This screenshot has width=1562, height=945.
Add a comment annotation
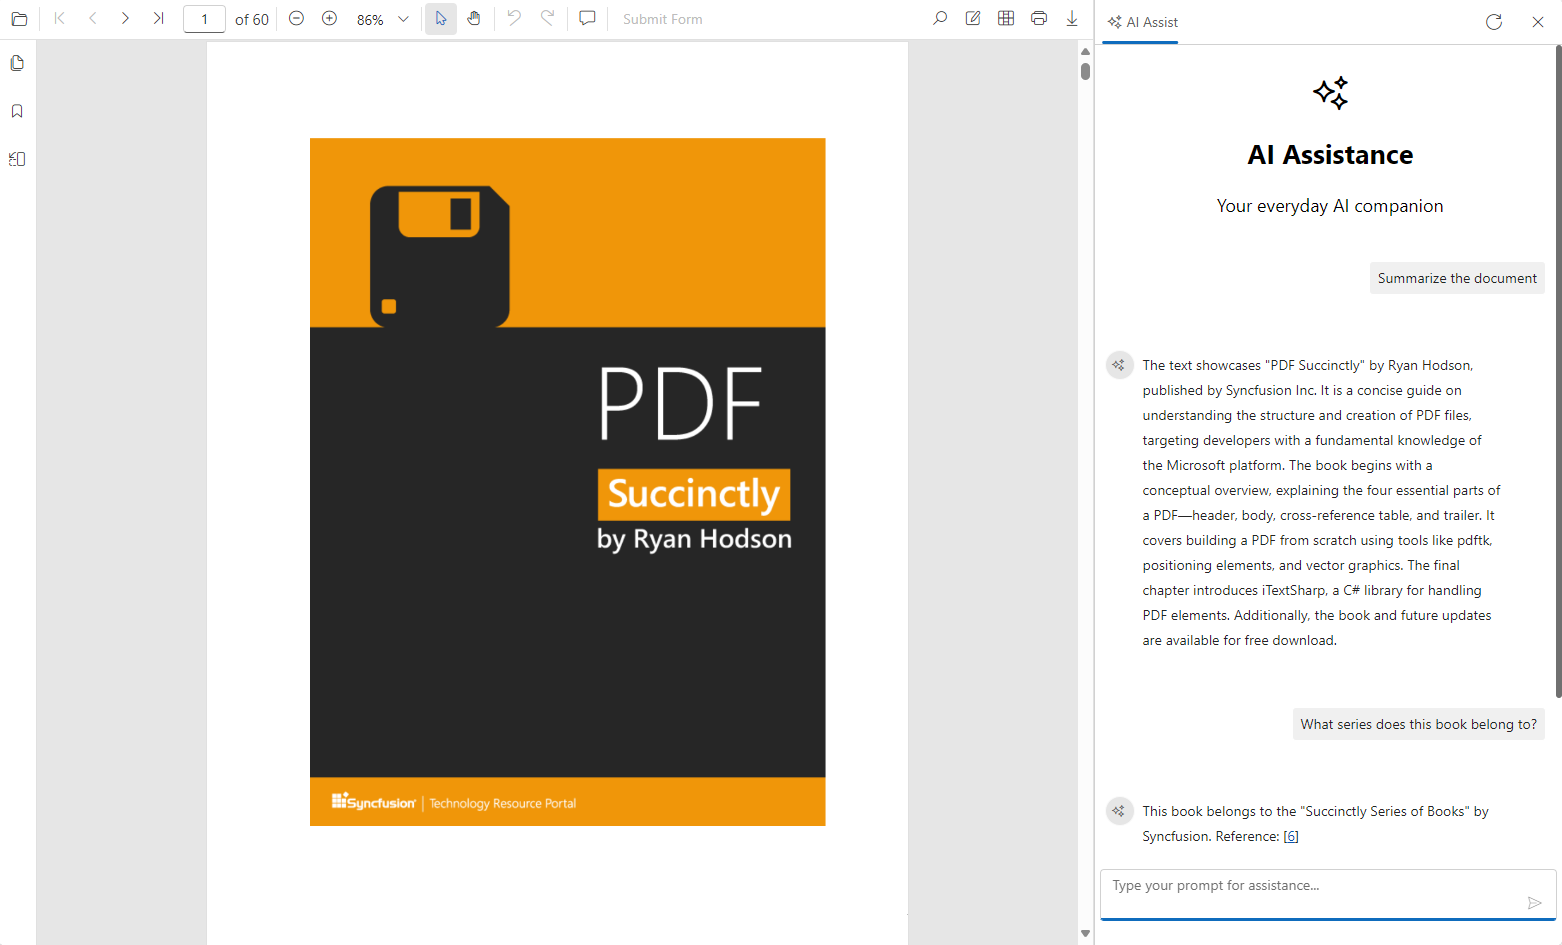tap(587, 19)
